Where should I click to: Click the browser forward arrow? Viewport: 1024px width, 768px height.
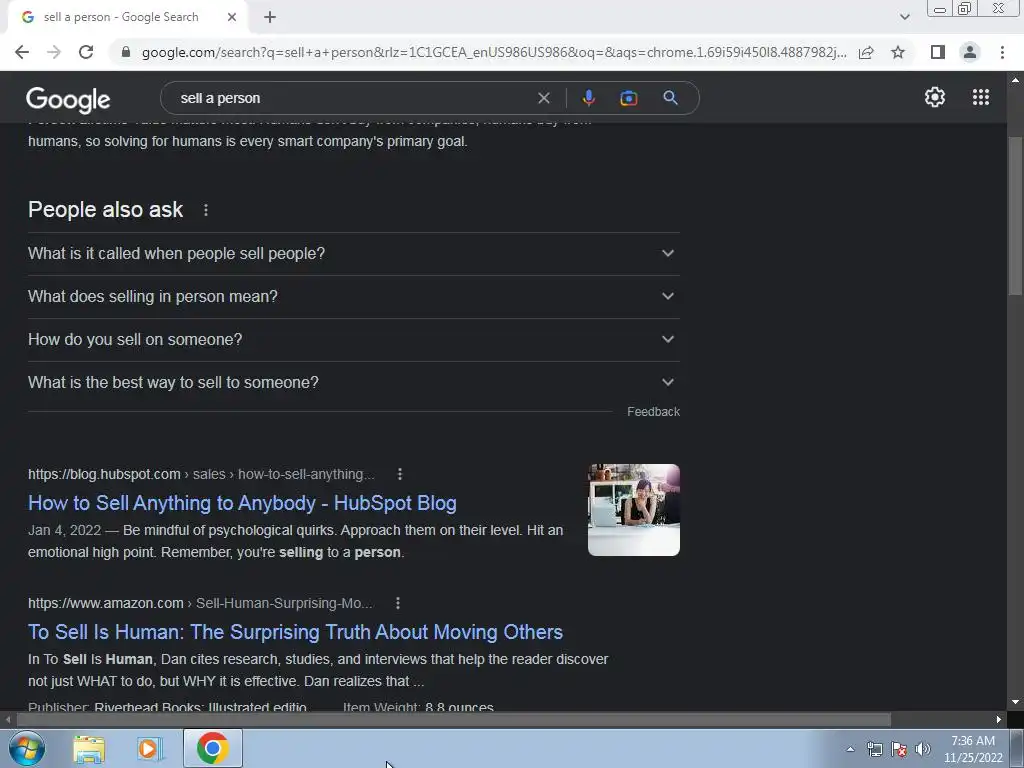point(54,52)
